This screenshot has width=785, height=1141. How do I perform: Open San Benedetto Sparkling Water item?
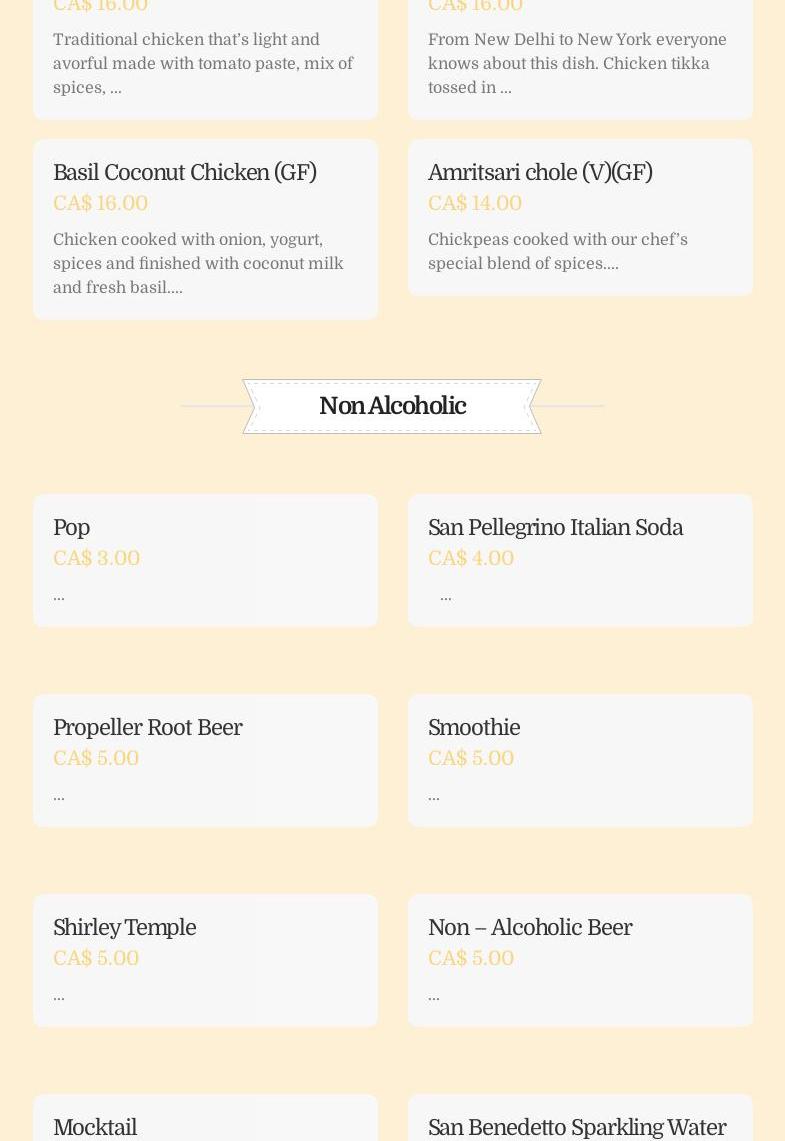point(577,1127)
